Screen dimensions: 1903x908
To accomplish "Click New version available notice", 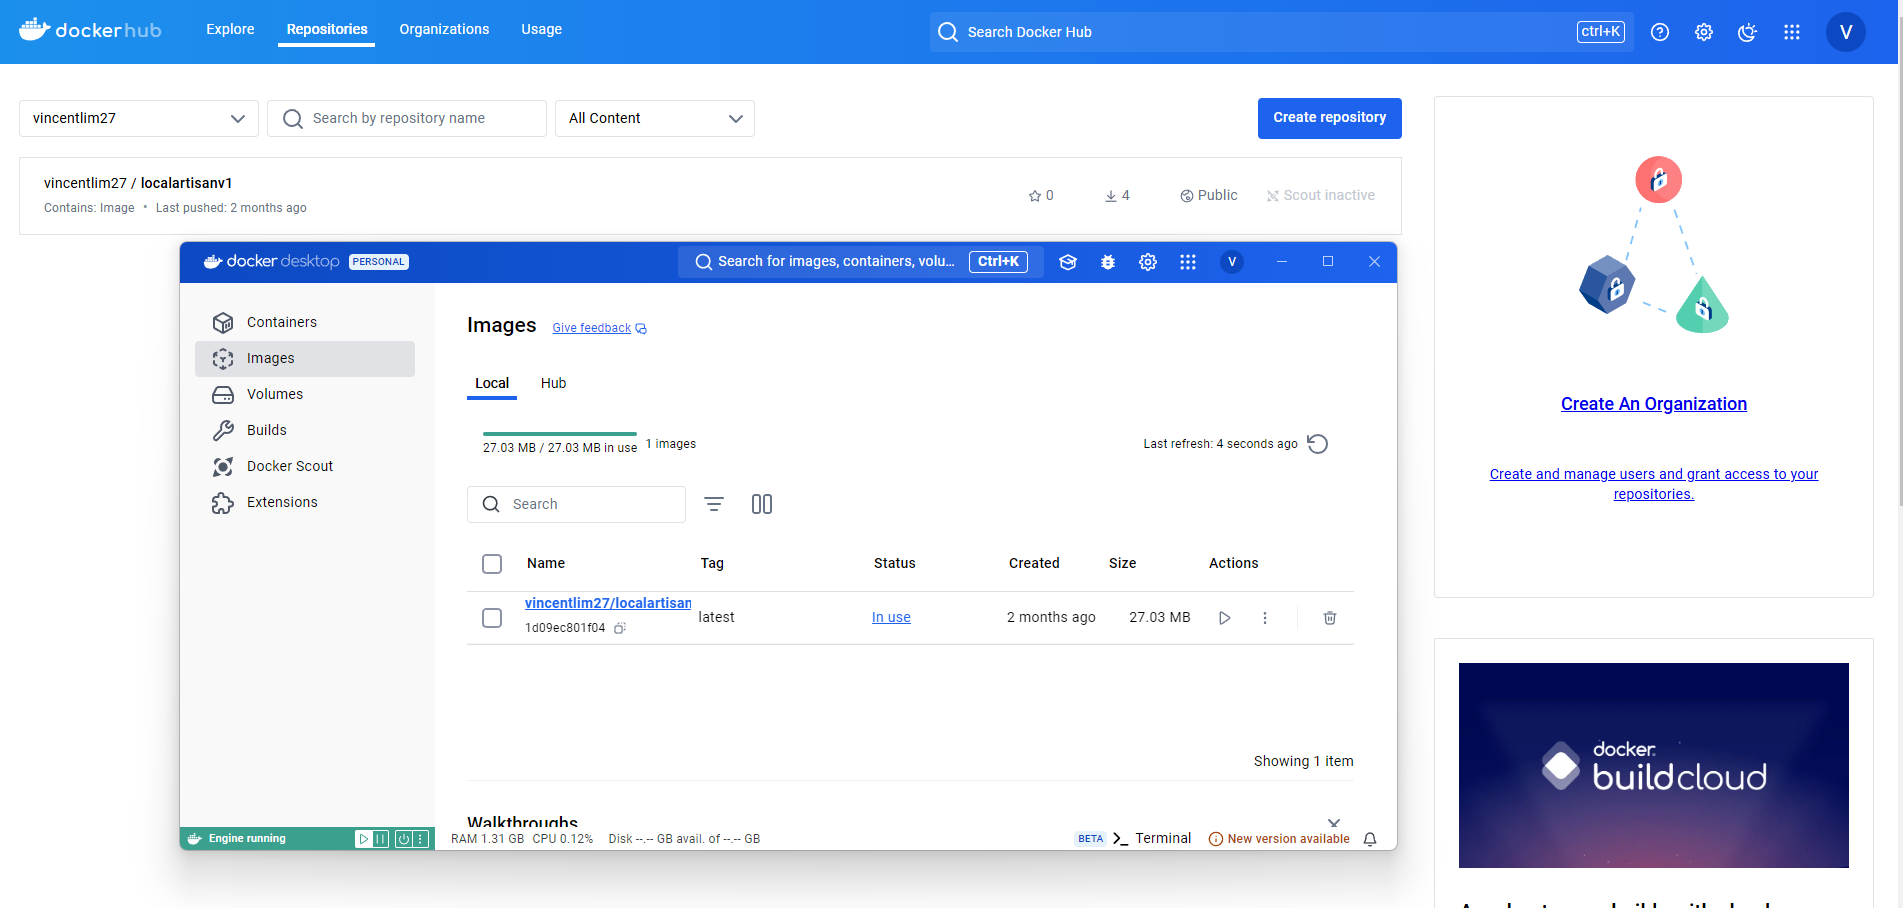I will coord(1279,839).
